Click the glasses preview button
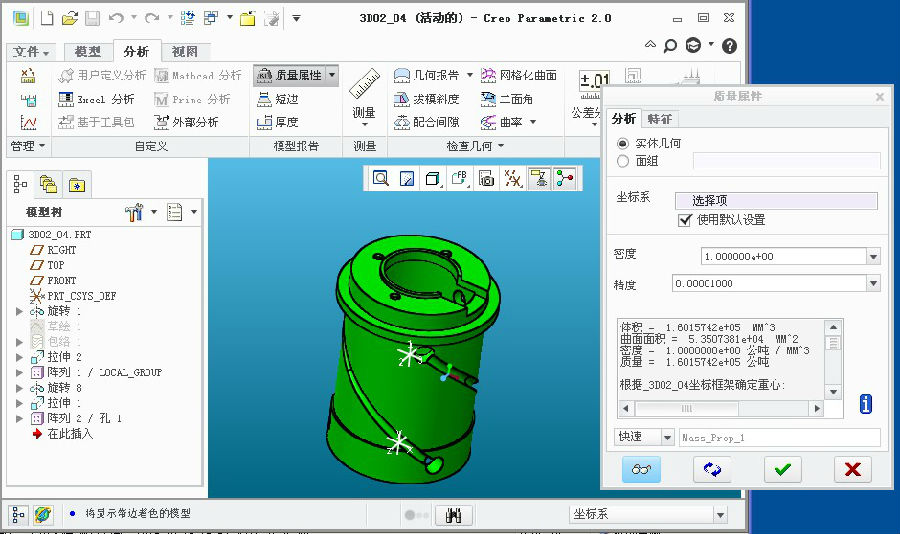Viewport: 900px width, 534px height. point(641,469)
